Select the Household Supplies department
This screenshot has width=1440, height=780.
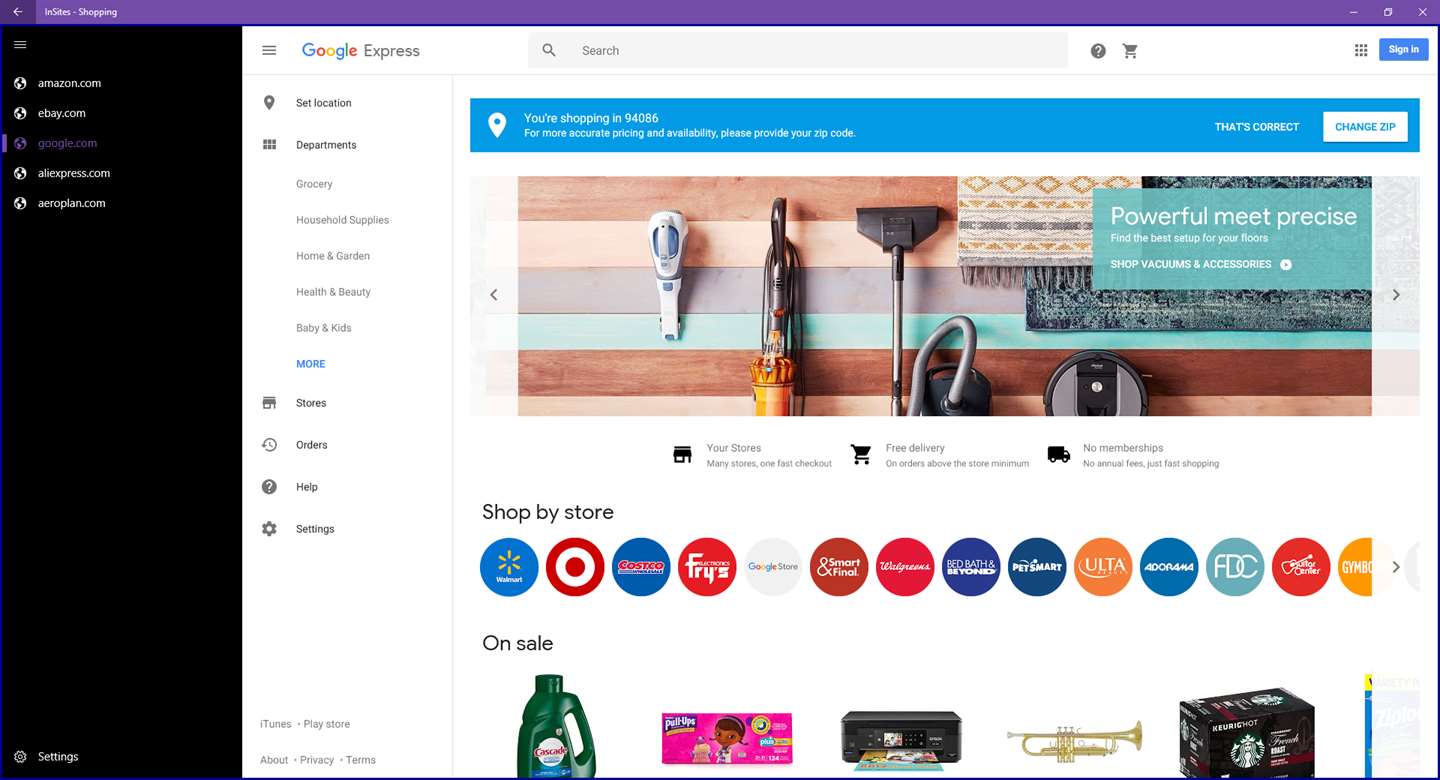[342, 220]
